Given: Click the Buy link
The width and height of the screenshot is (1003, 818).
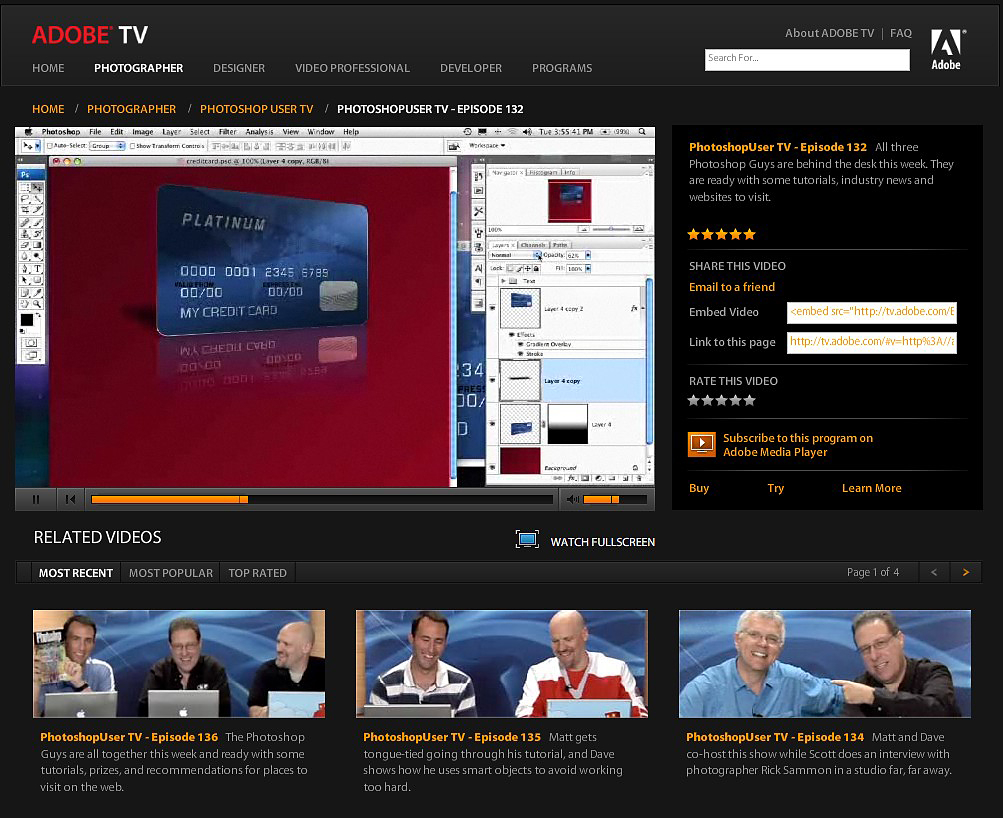Looking at the screenshot, I should 699,488.
